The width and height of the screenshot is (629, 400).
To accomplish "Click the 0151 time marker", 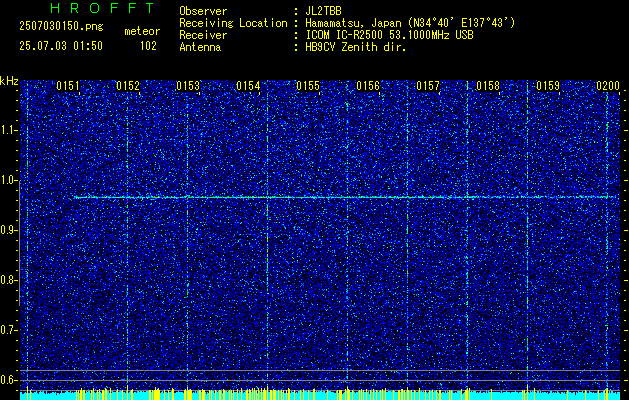I will [68, 86].
